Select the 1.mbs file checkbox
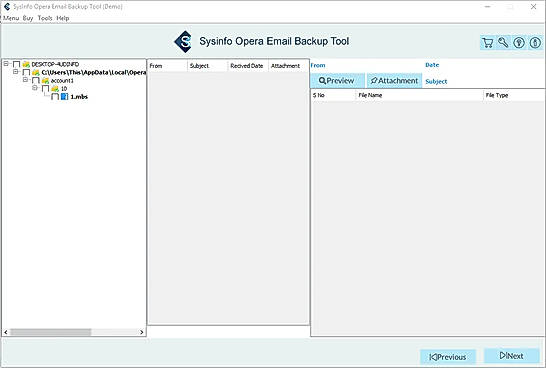The width and height of the screenshot is (546, 368). pyautogui.click(x=55, y=97)
